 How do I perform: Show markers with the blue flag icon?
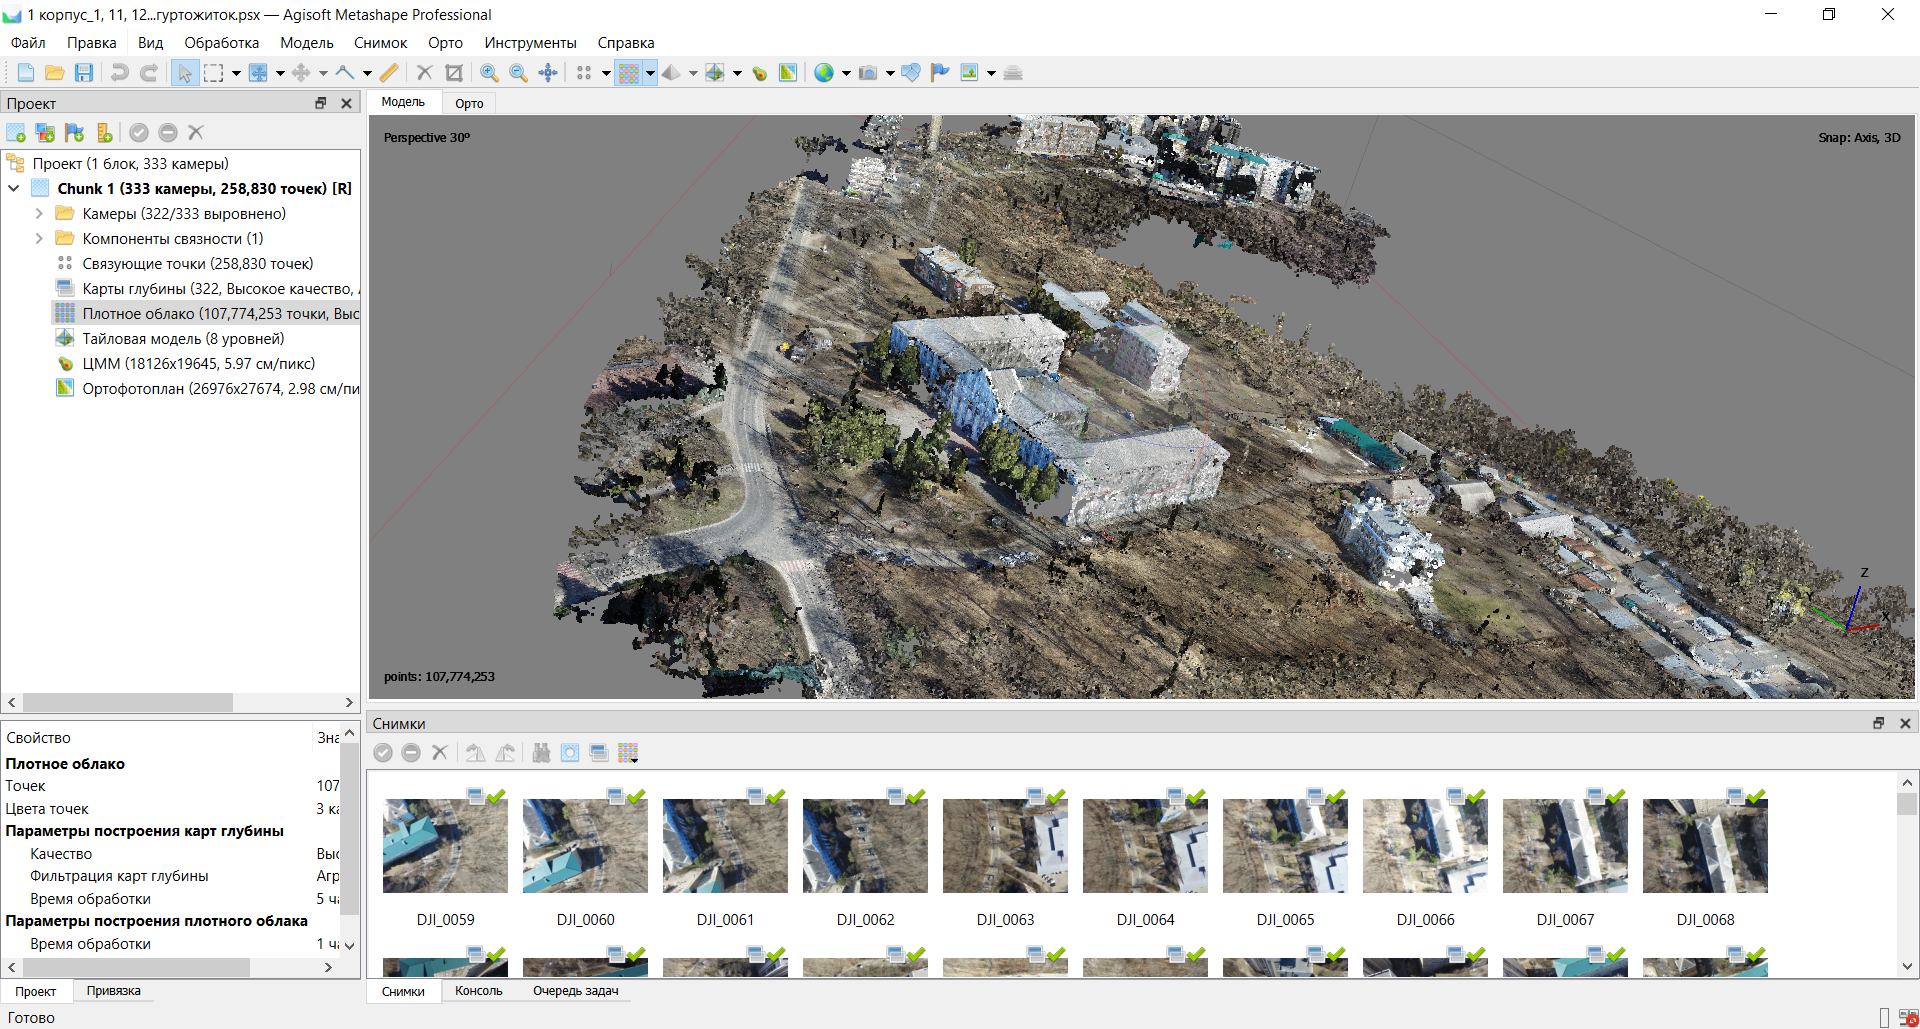[940, 73]
